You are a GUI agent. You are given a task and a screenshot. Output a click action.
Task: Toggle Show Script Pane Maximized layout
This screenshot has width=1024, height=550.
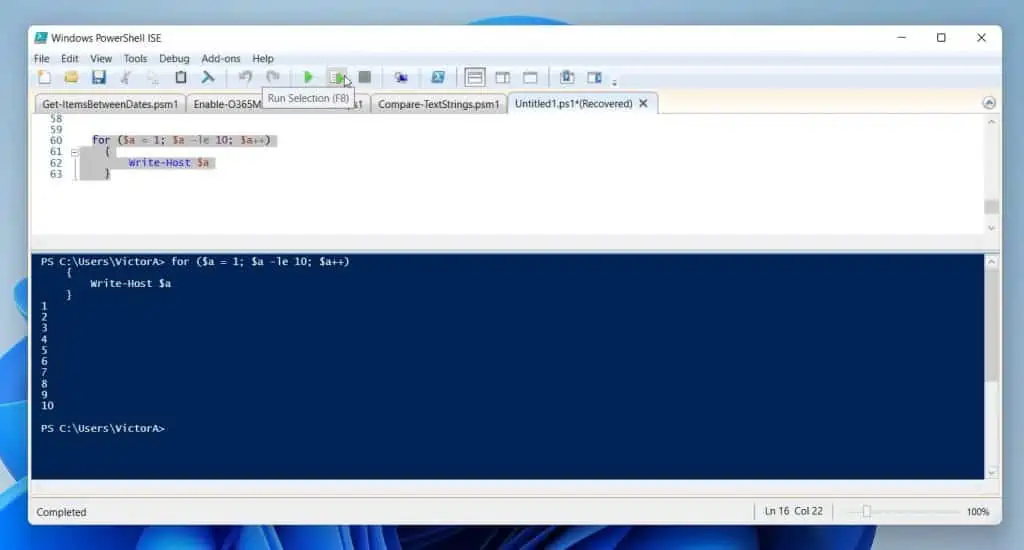[530, 77]
